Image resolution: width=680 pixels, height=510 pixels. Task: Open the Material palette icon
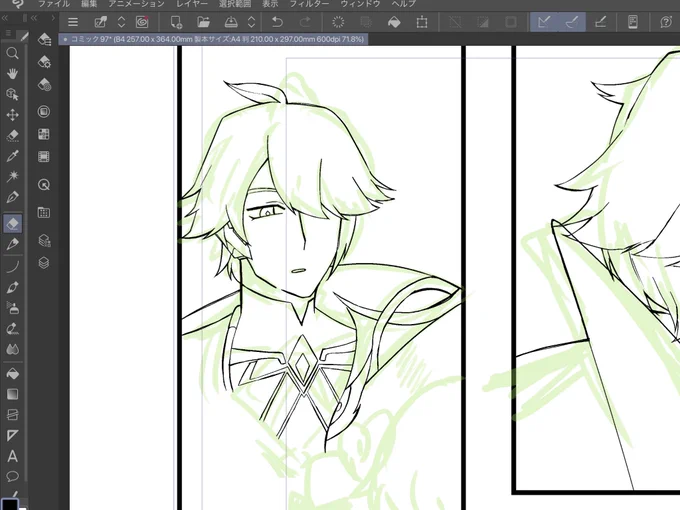point(44,212)
